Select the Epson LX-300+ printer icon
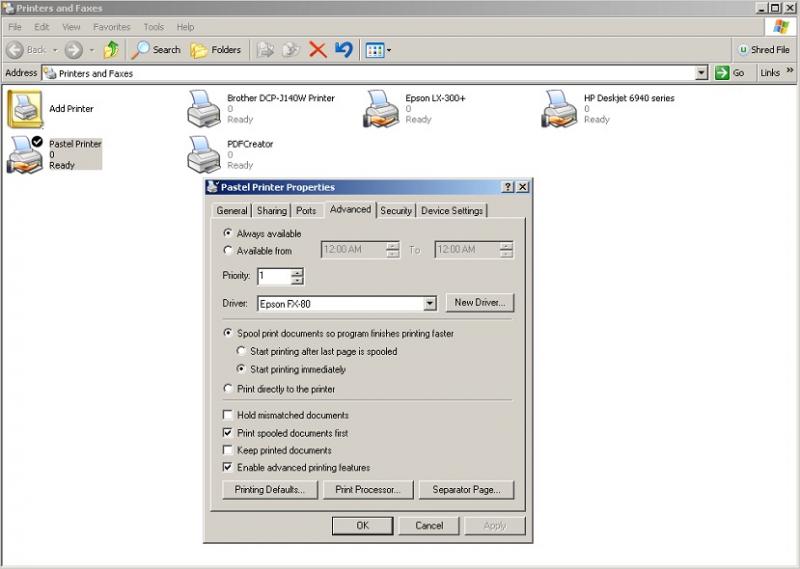Viewport: 800px width, 569px height. (382, 108)
